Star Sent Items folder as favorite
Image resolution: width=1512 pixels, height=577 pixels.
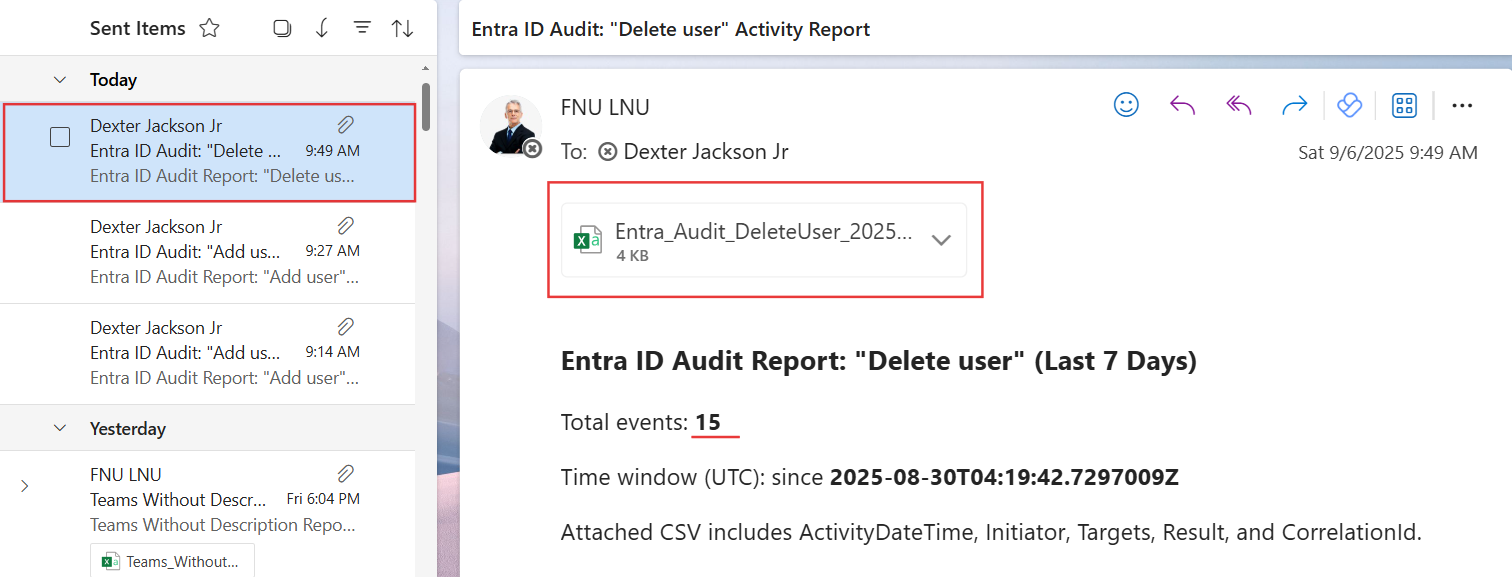tap(209, 29)
